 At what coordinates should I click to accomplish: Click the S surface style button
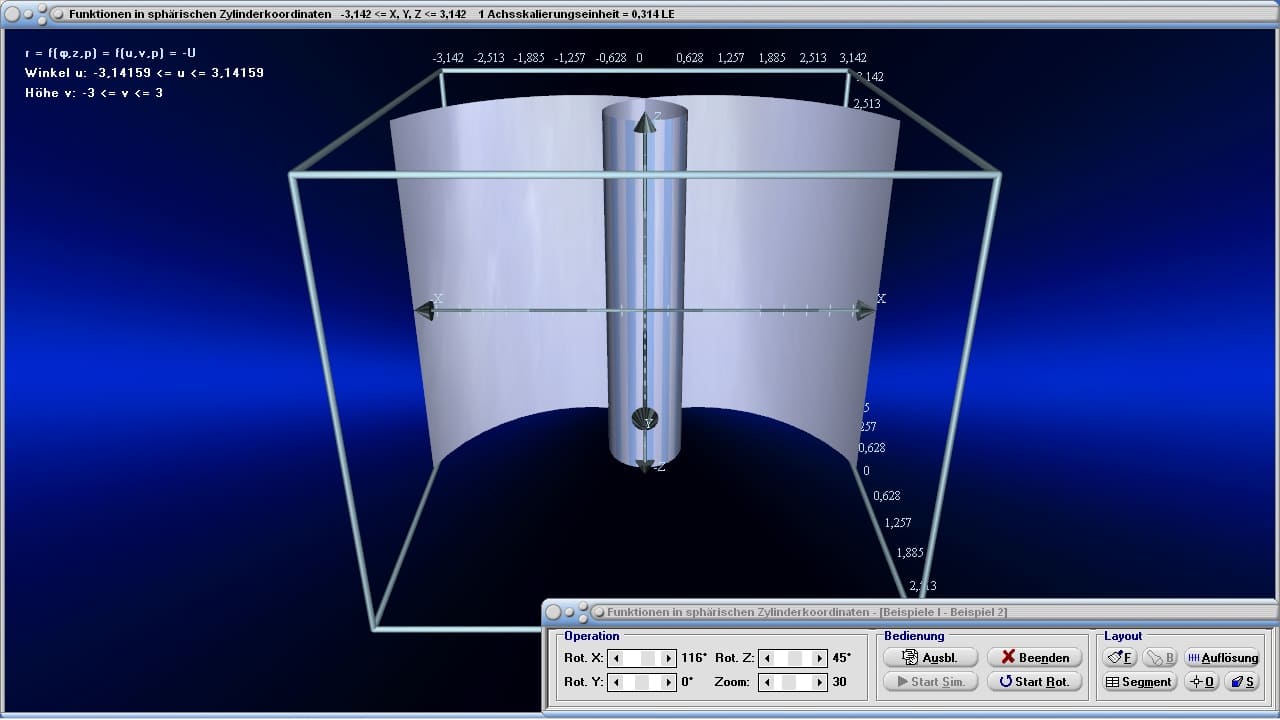click(x=1242, y=681)
